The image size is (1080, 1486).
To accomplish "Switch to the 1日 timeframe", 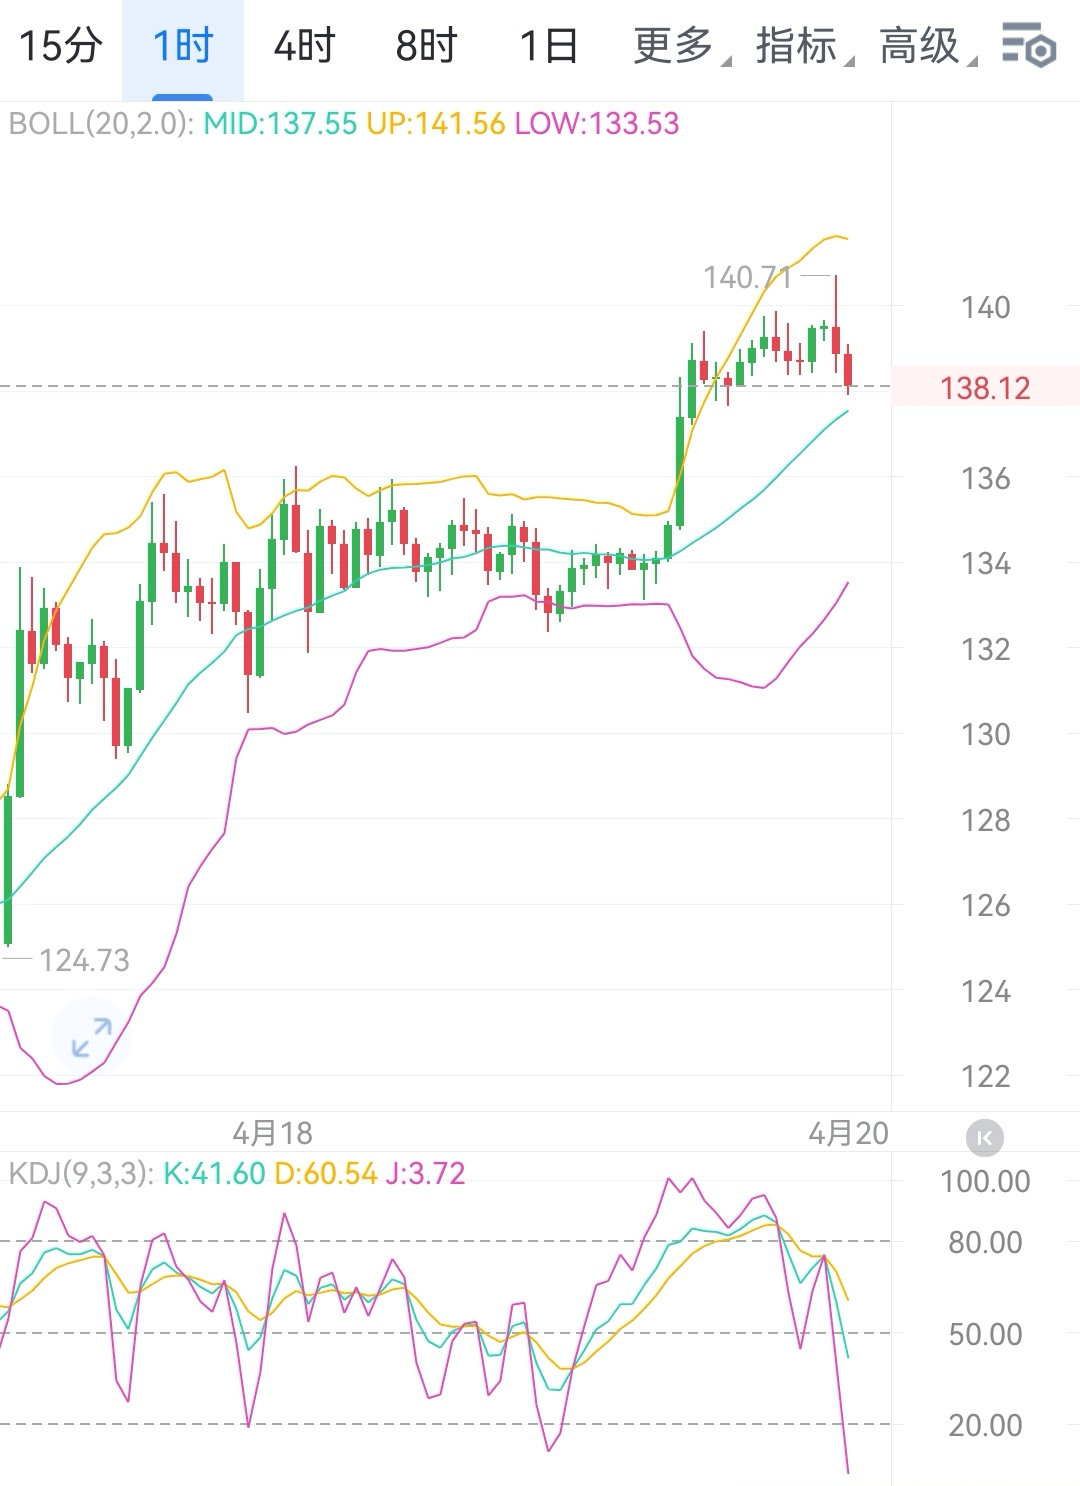I will point(549,46).
